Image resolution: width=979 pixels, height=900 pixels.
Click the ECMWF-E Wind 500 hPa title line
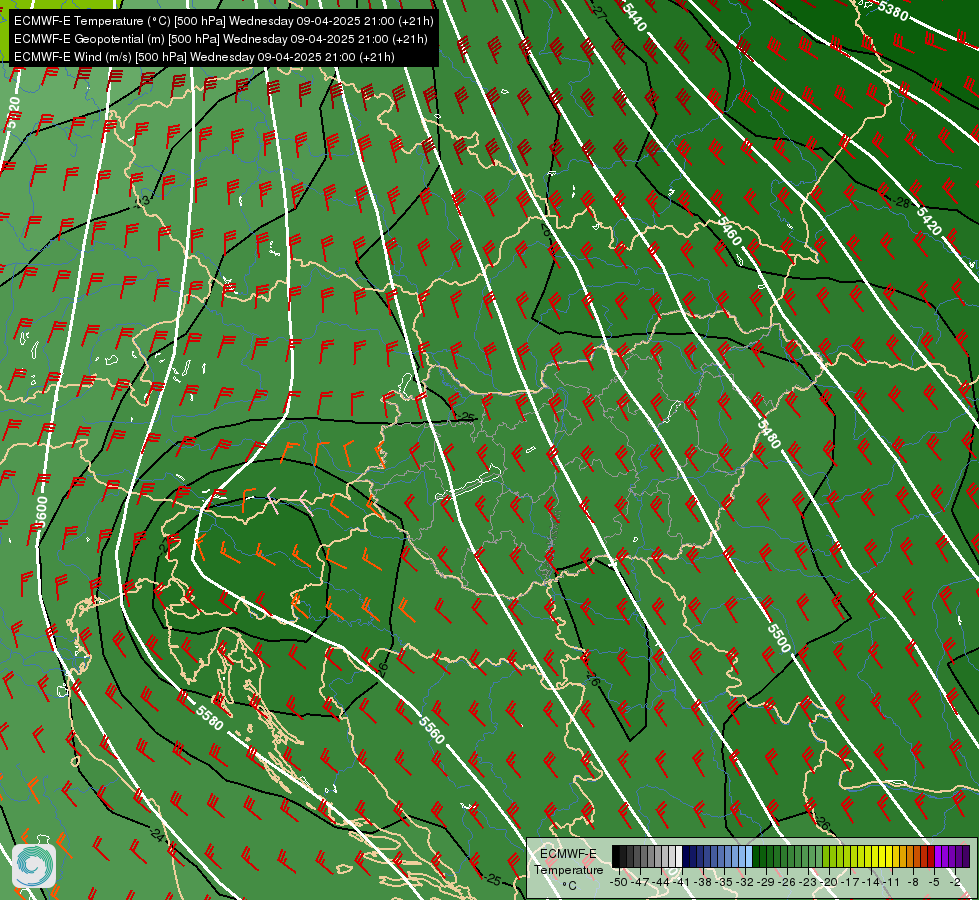204,57
